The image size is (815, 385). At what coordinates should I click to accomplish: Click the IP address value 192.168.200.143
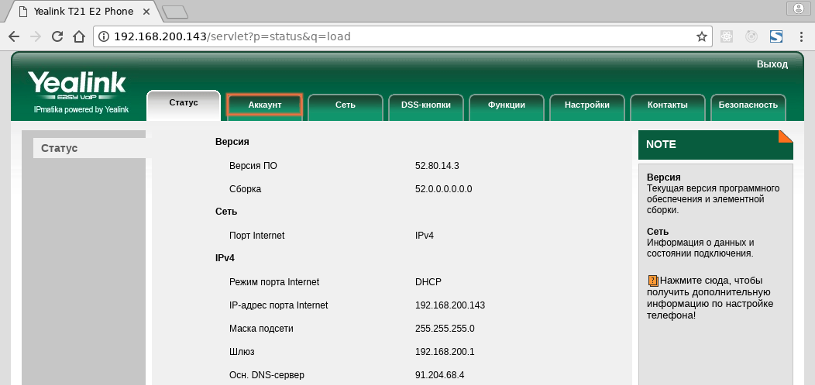pyautogui.click(x=450, y=306)
